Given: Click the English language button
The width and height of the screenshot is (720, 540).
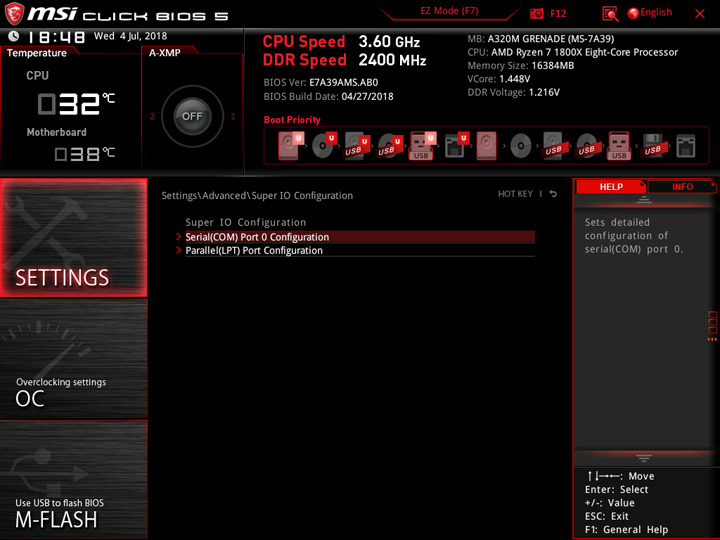Looking at the screenshot, I should (656, 12).
